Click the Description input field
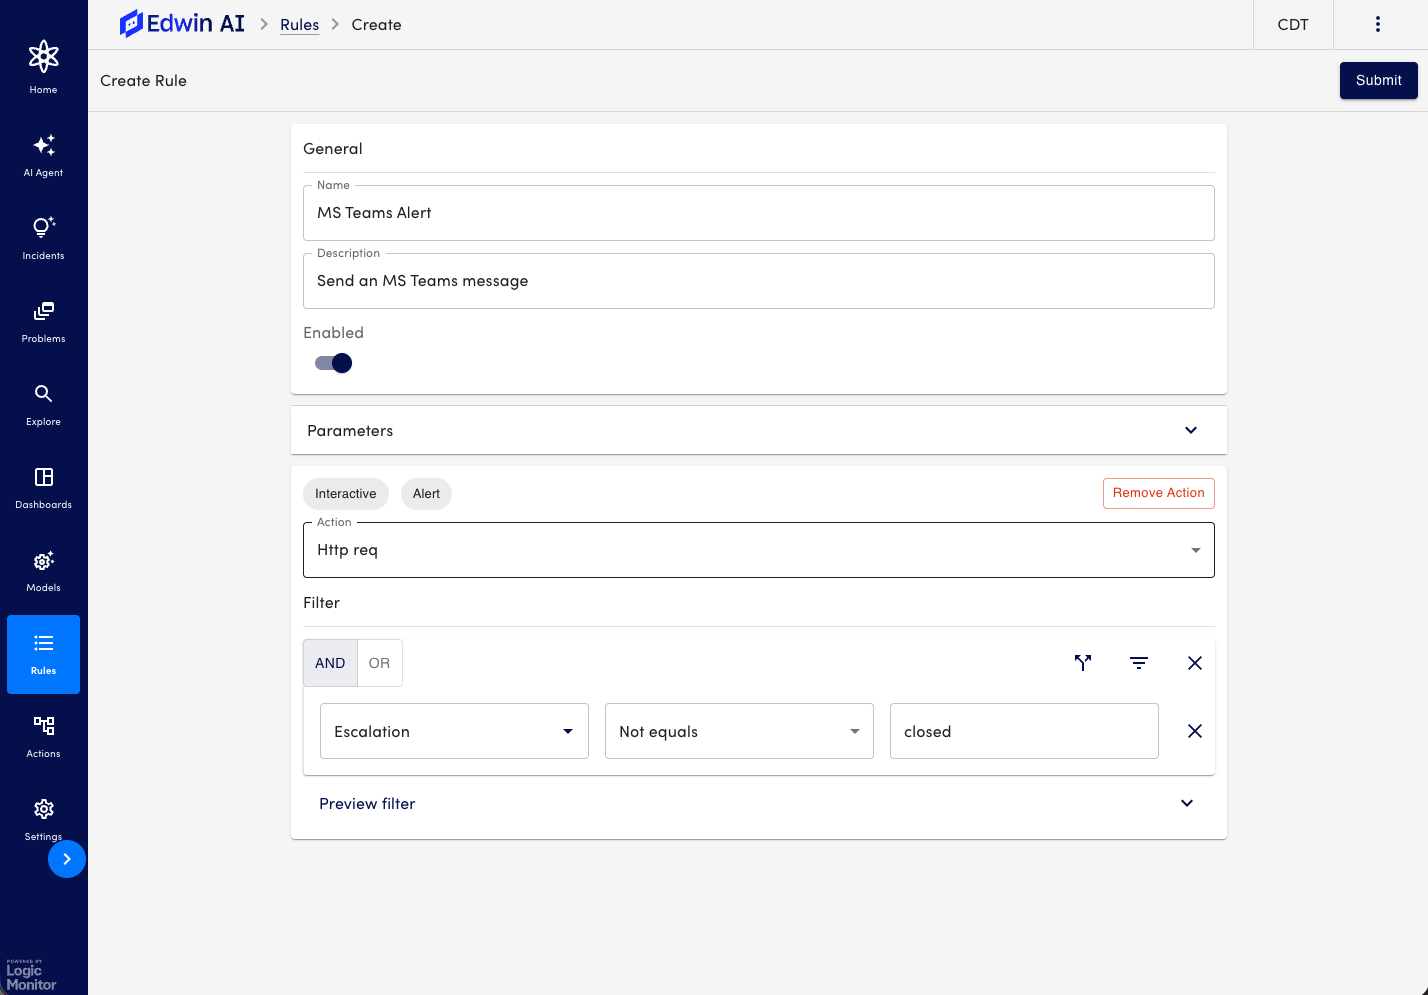 (x=759, y=281)
